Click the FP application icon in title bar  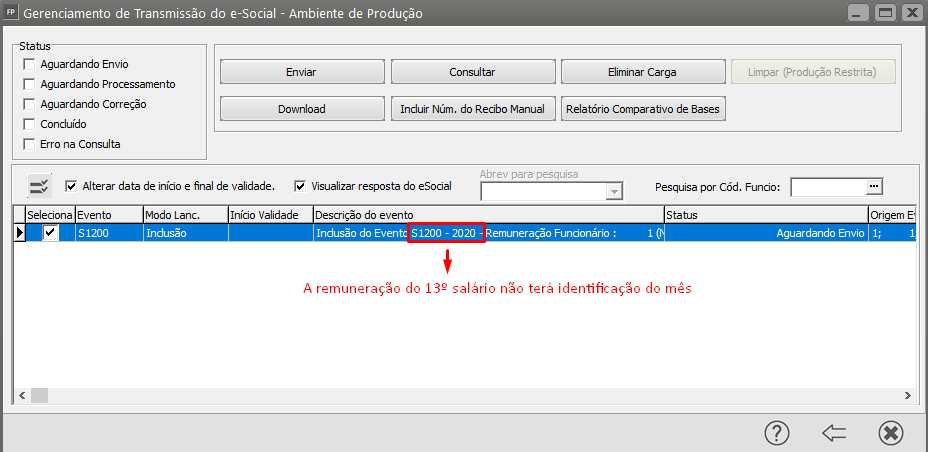tap(11, 12)
